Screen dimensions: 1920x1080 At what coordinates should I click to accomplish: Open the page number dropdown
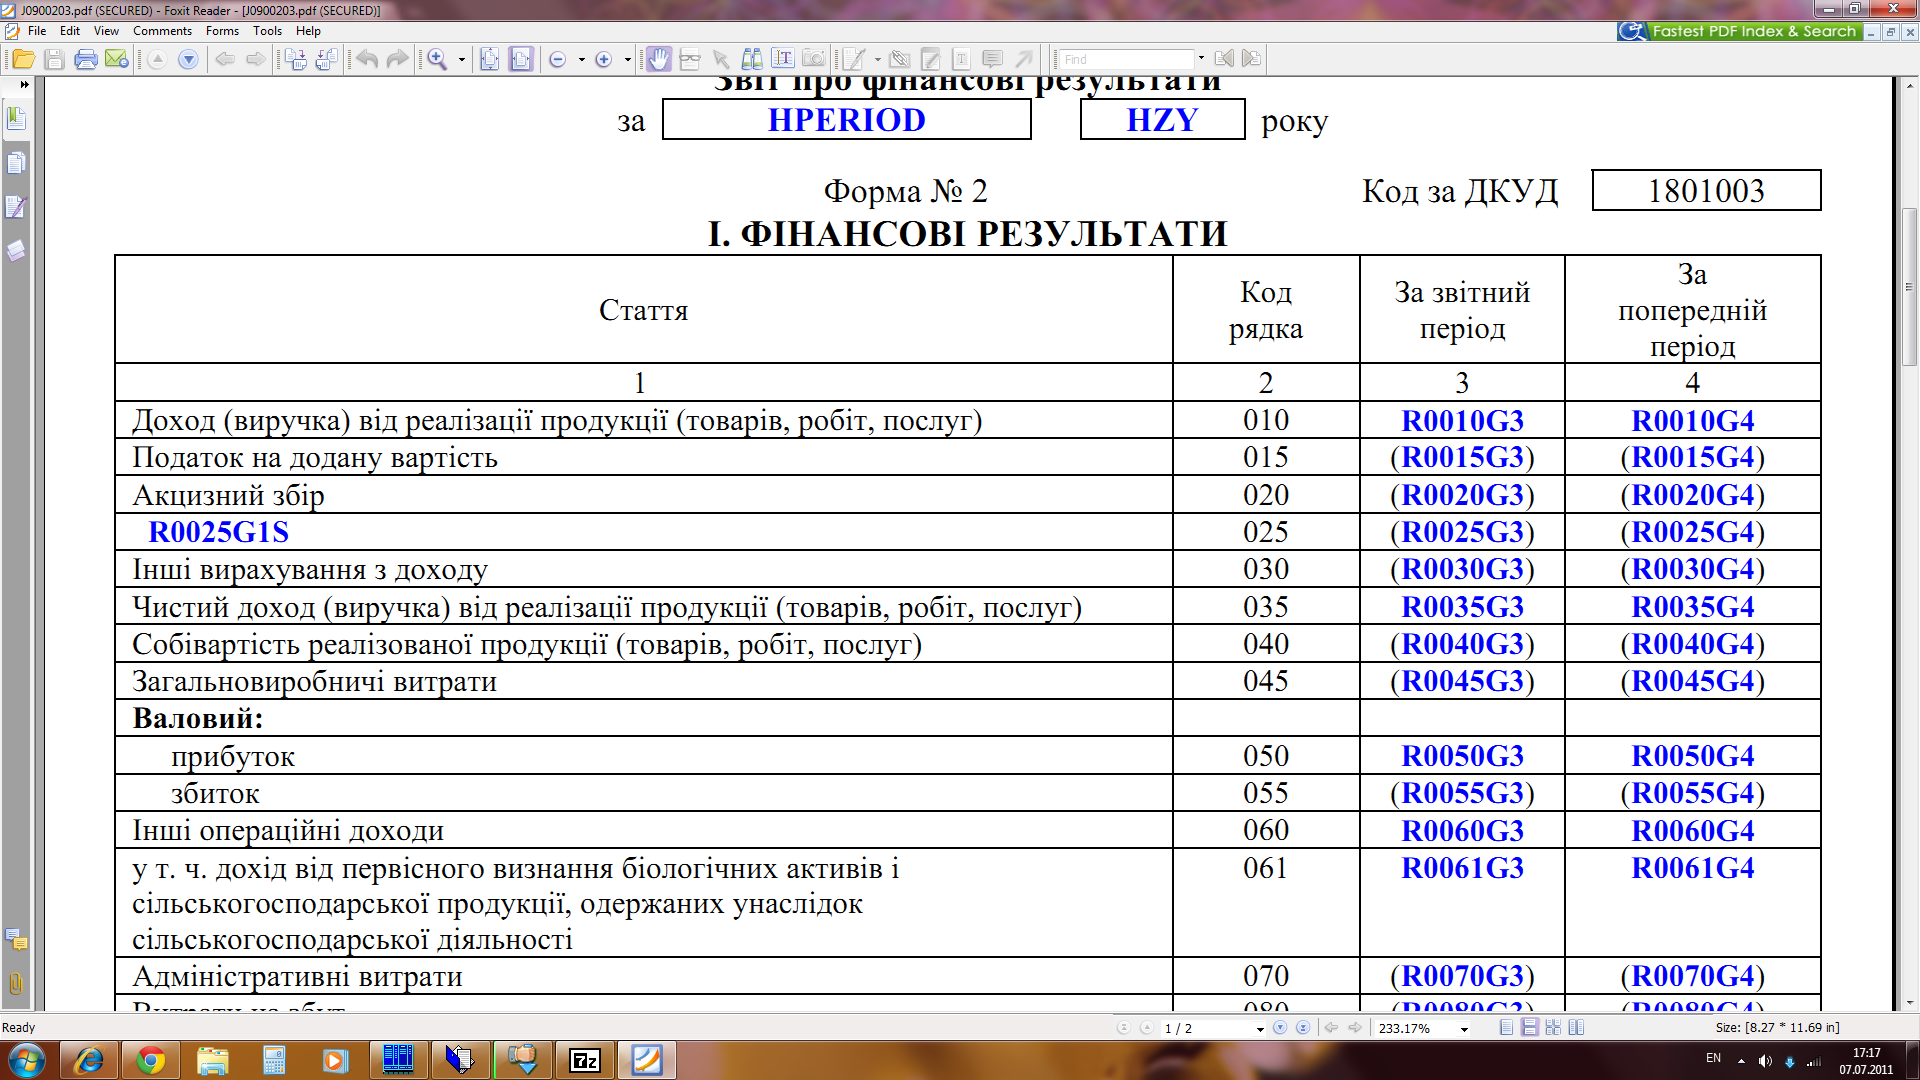click(x=1260, y=1029)
